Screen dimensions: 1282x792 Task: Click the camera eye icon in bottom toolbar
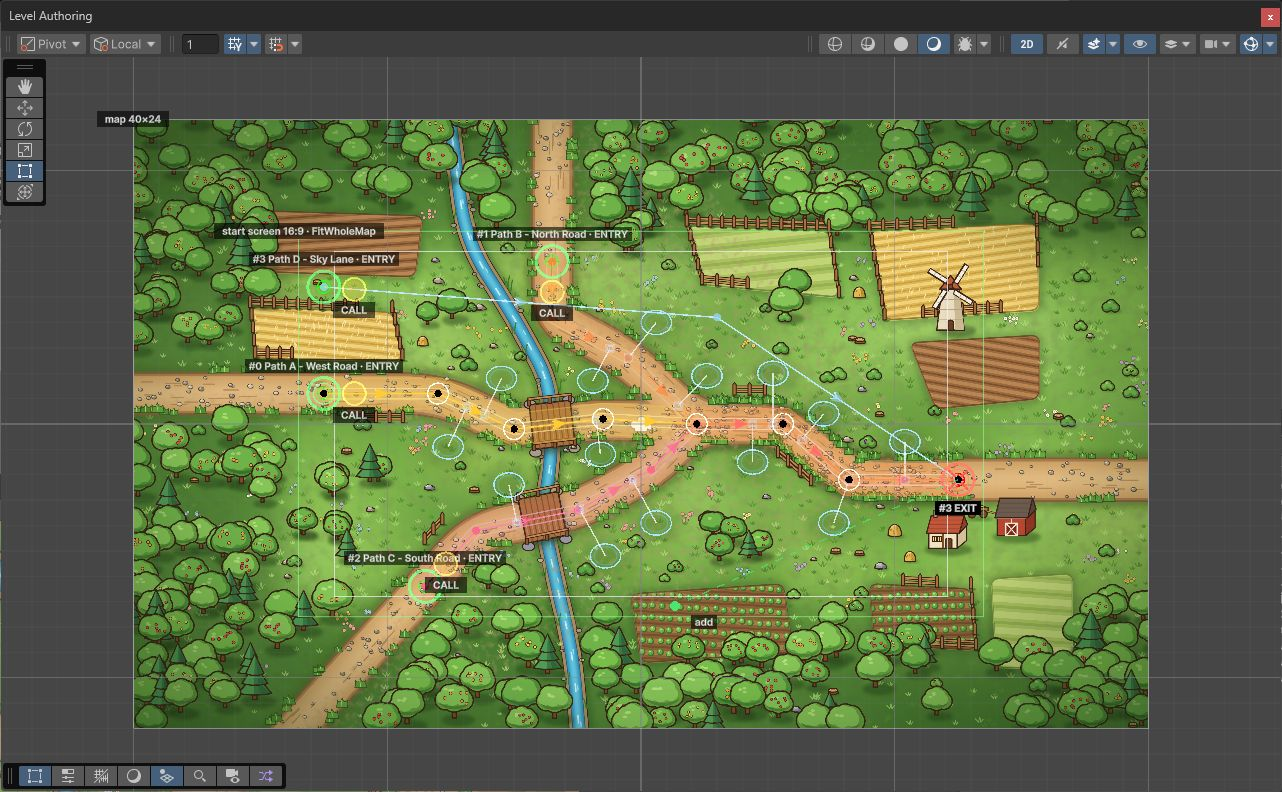pos(233,776)
